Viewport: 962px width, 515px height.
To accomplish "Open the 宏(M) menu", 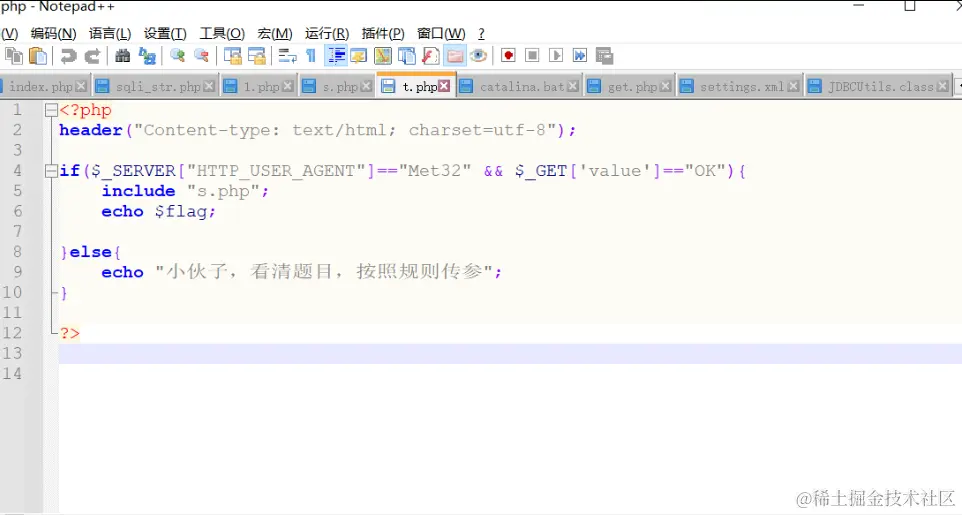I will [275, 34].
